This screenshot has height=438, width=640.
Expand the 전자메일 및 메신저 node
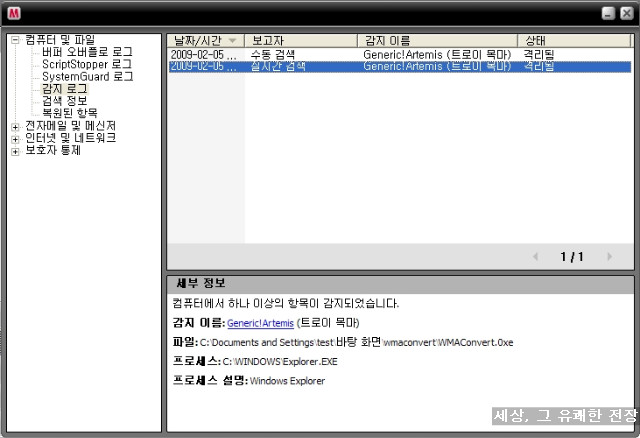click(x=15, y=127)
